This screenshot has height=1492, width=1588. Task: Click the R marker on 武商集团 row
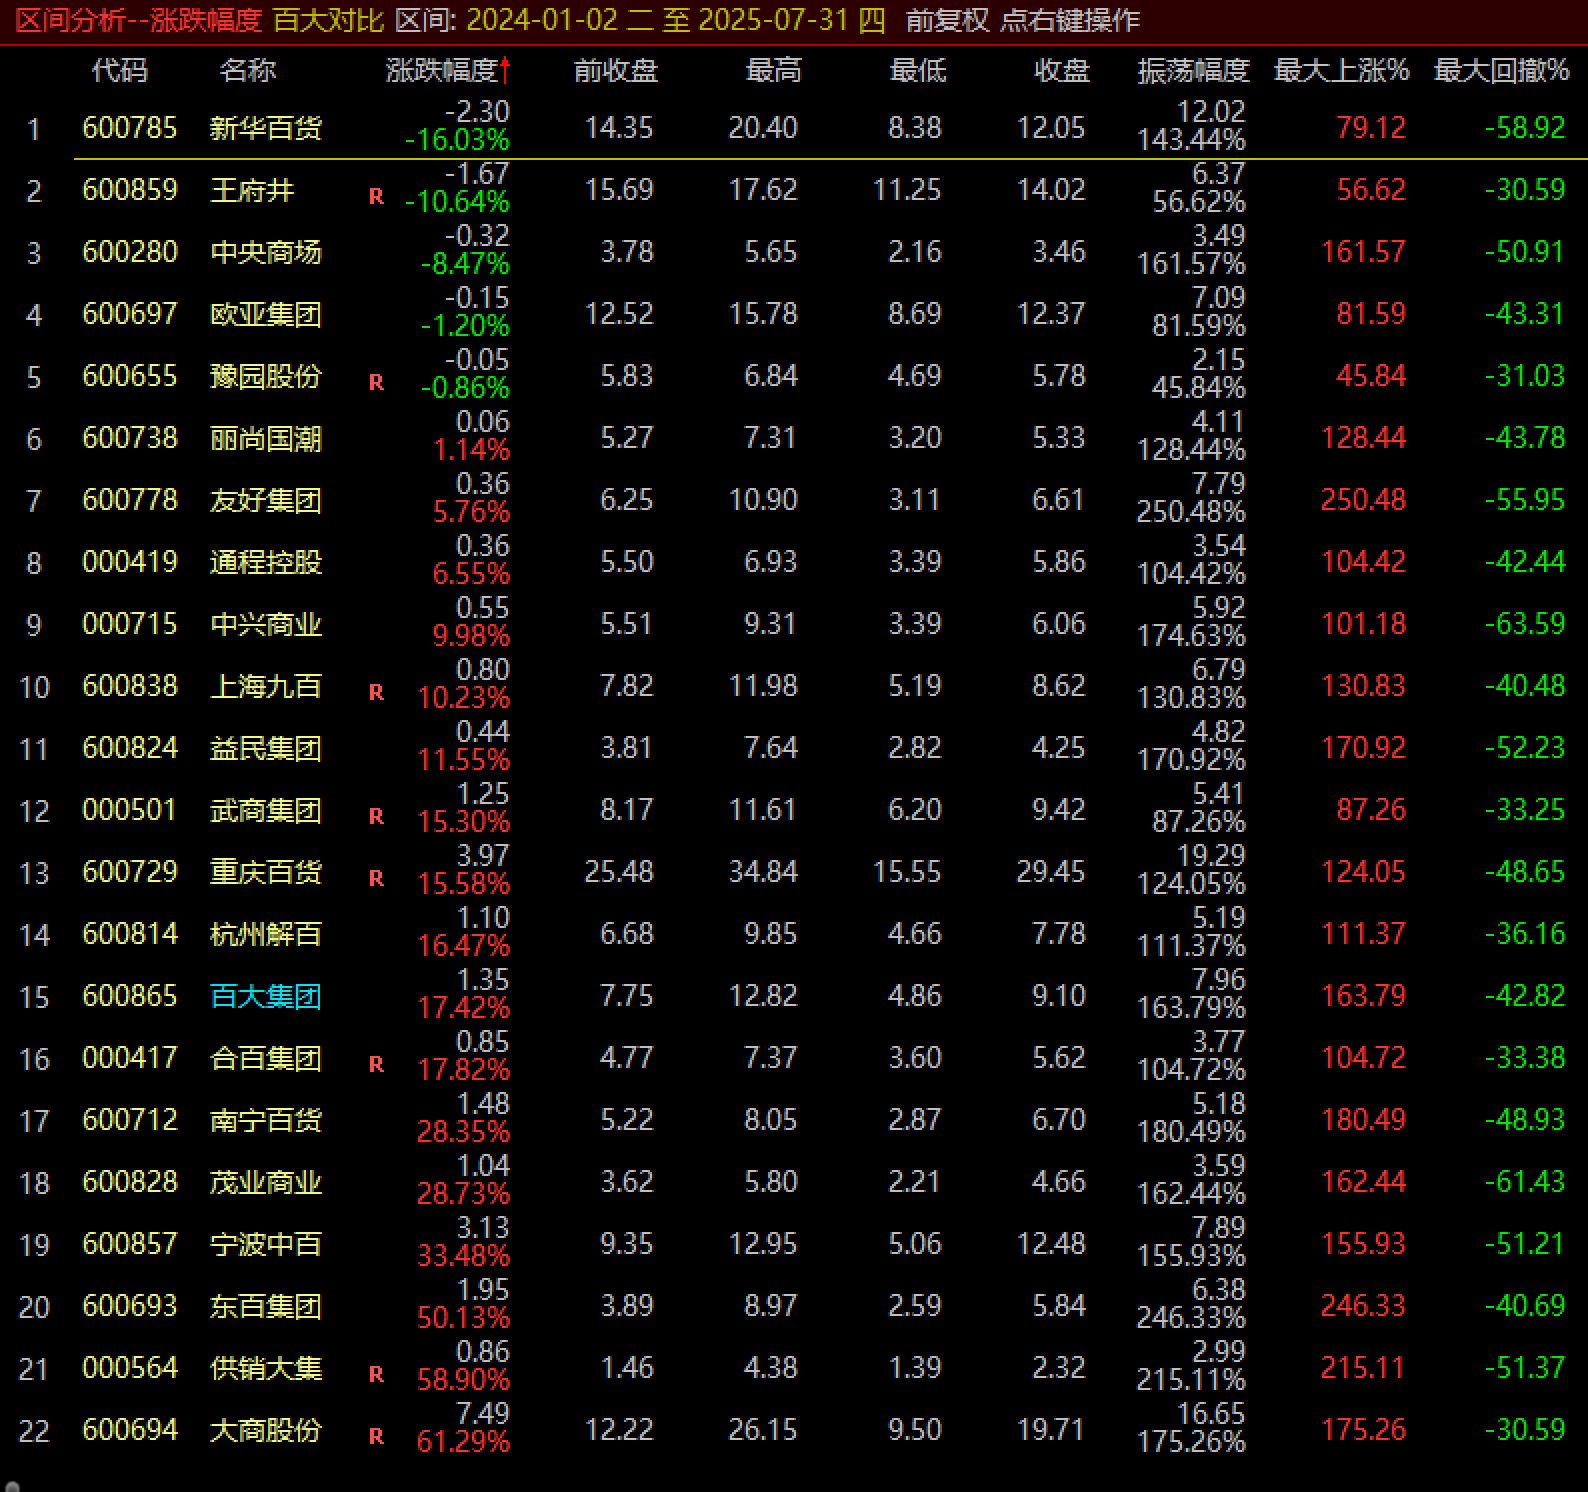click(376, 816)
